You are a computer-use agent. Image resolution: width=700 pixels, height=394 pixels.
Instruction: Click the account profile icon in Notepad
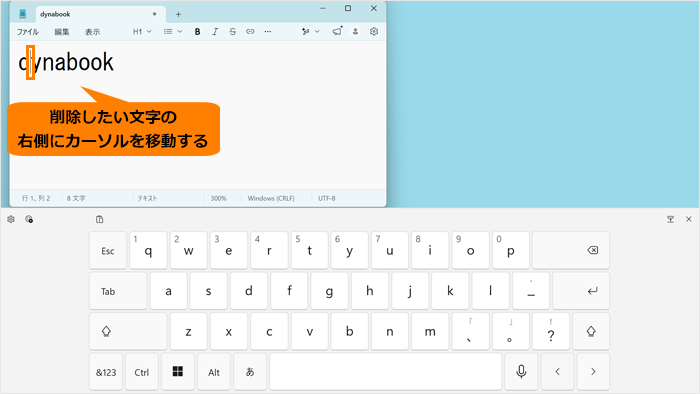[355, 32]
